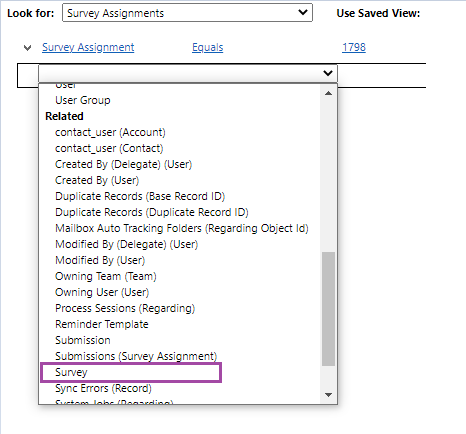
Task: Open the Survey Assignment field link
Action: pos(88,47)
